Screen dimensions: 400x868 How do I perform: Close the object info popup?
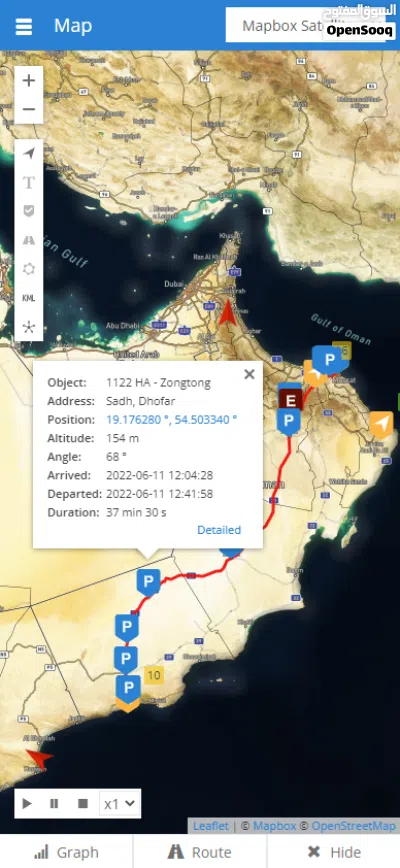pyautogui.click(x=250, y=374)
